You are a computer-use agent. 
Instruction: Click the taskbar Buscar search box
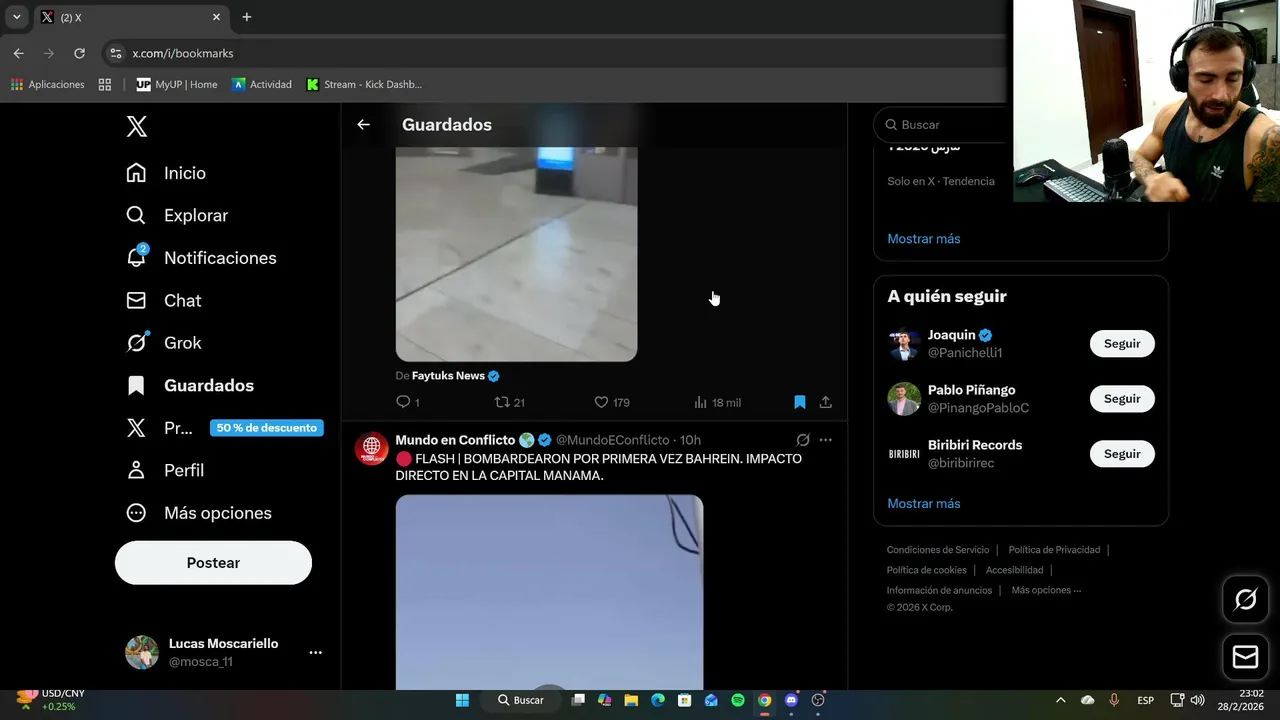point(521,700)
